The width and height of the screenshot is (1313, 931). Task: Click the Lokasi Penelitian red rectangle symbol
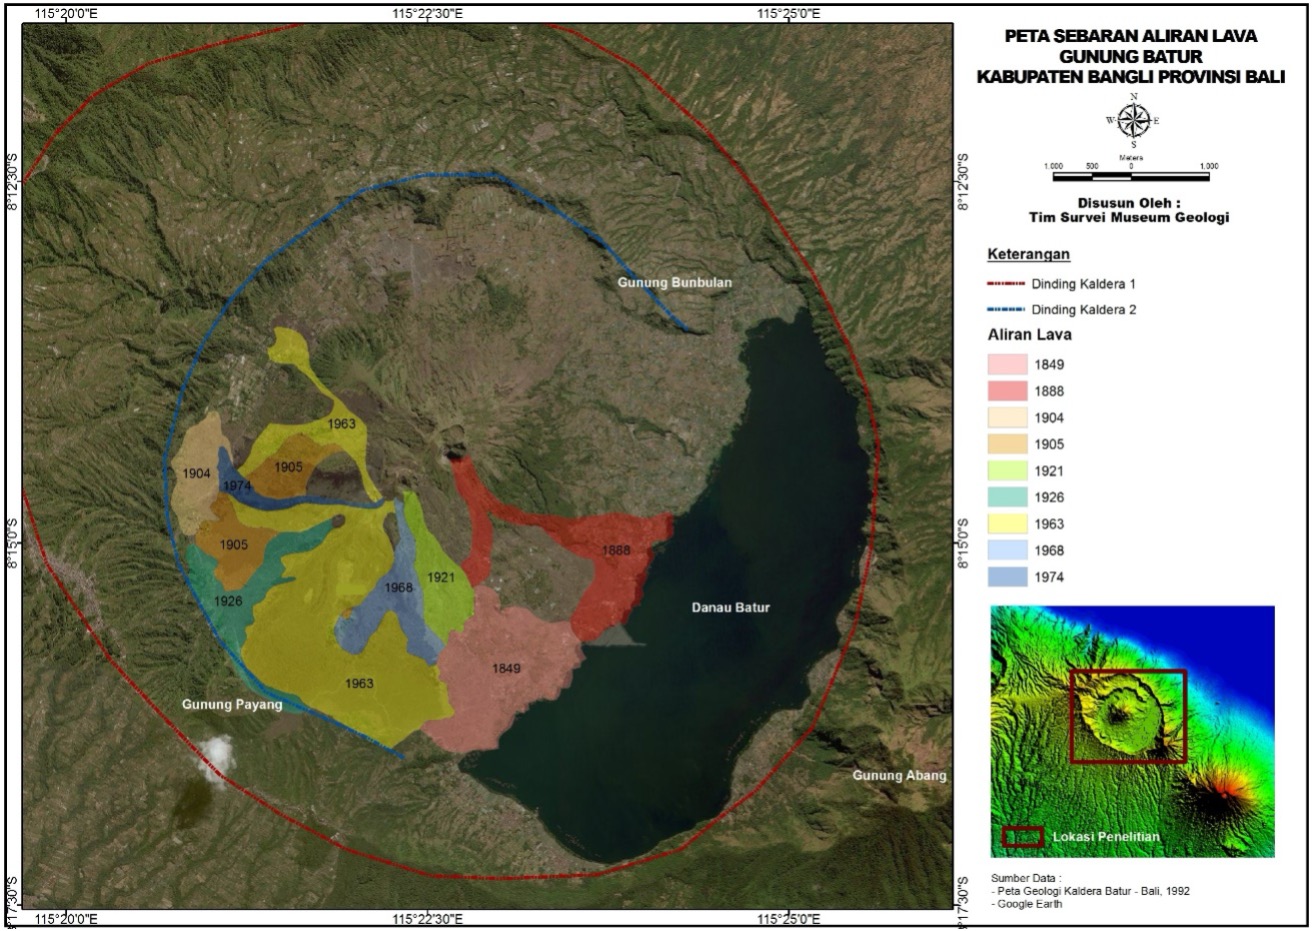click(x=1023, y=837)
